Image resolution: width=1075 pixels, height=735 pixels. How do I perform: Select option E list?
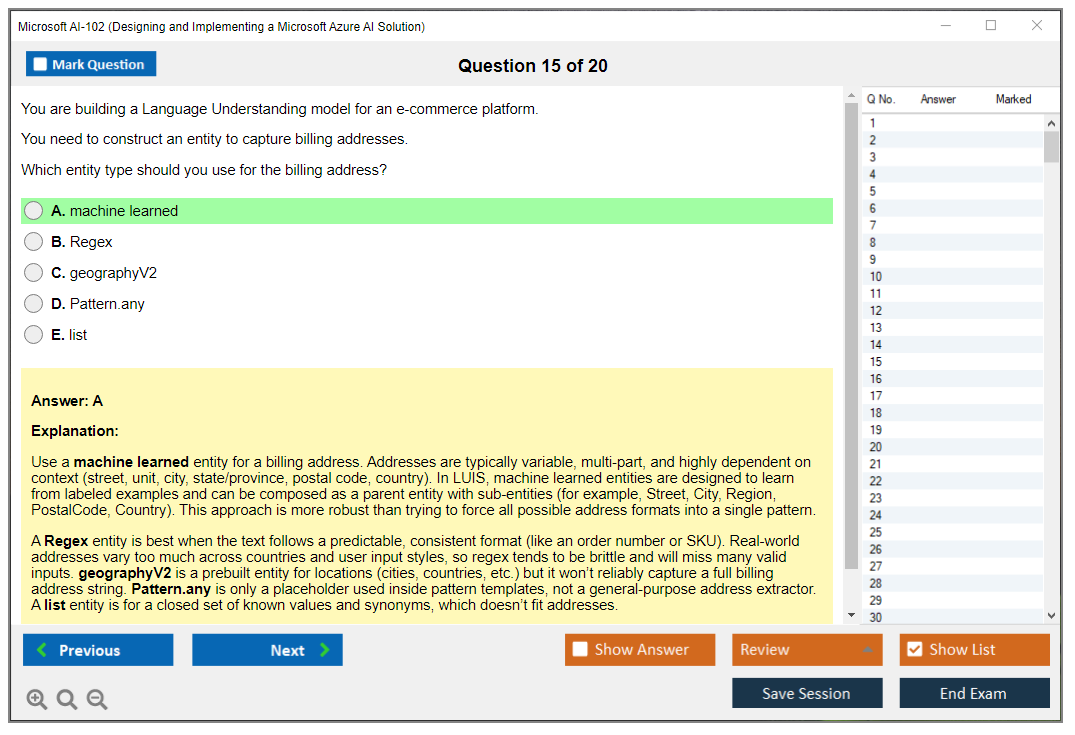click(x=34, y=335)
